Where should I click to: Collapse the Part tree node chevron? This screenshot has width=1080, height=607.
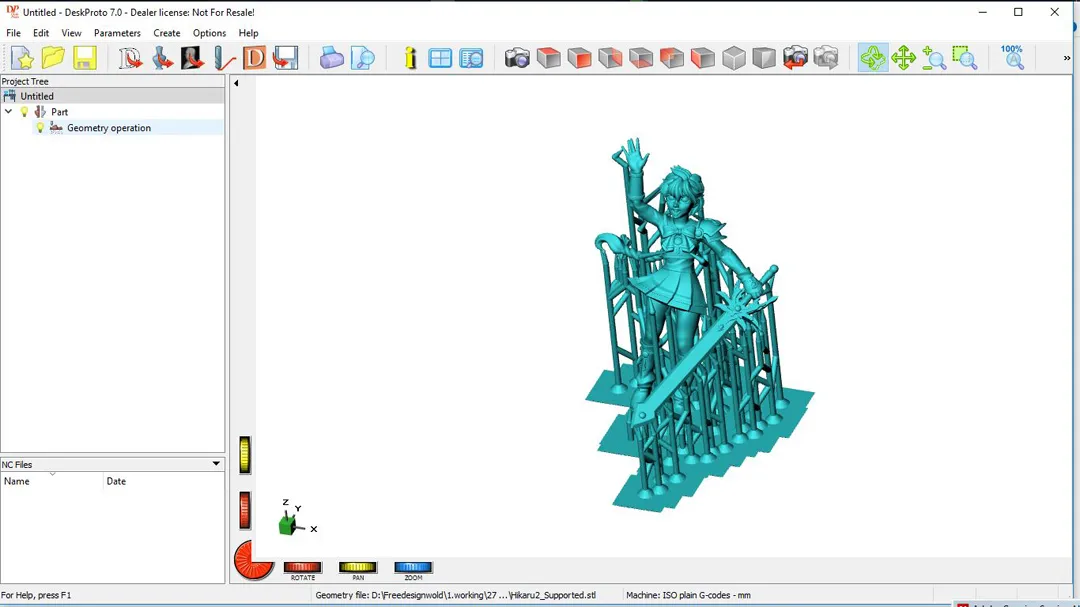click(x=8, y=112)
